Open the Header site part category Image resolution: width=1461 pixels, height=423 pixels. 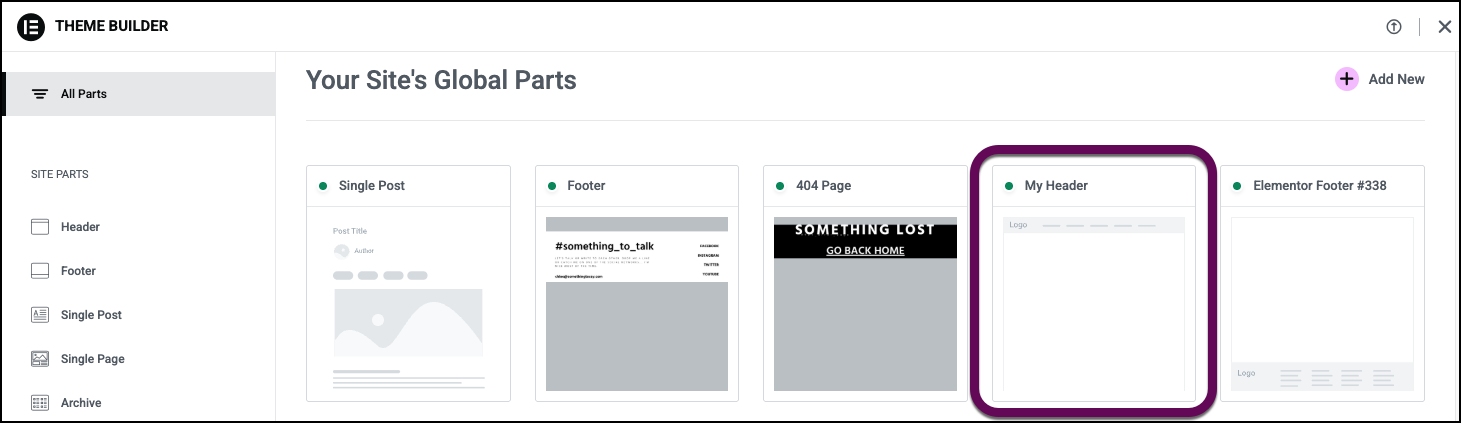coord(80,227)
